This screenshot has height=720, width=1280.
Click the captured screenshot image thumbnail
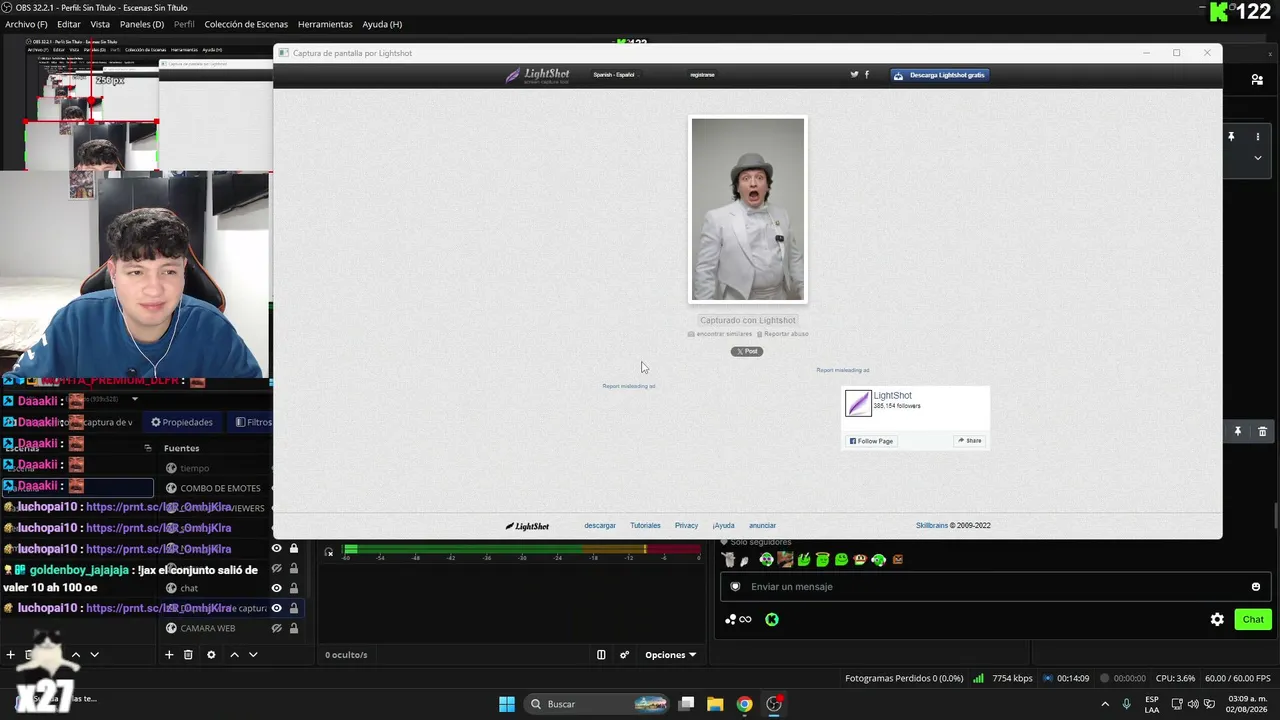(x=748, y=209)
